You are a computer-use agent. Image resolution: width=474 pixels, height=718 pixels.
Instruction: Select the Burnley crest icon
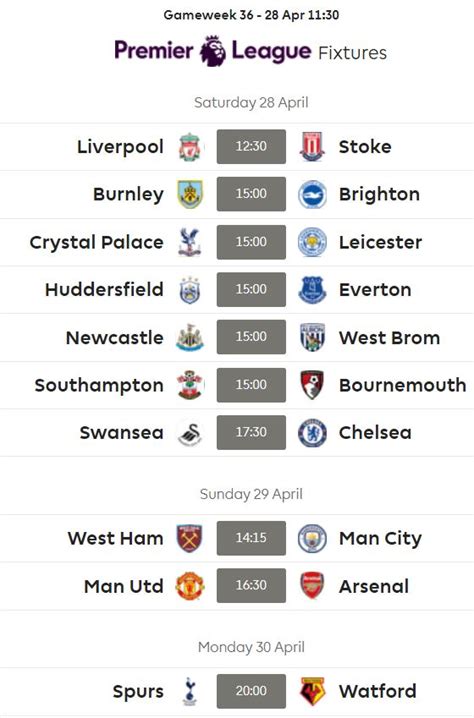pyautogui.click(x=190, y=194)
